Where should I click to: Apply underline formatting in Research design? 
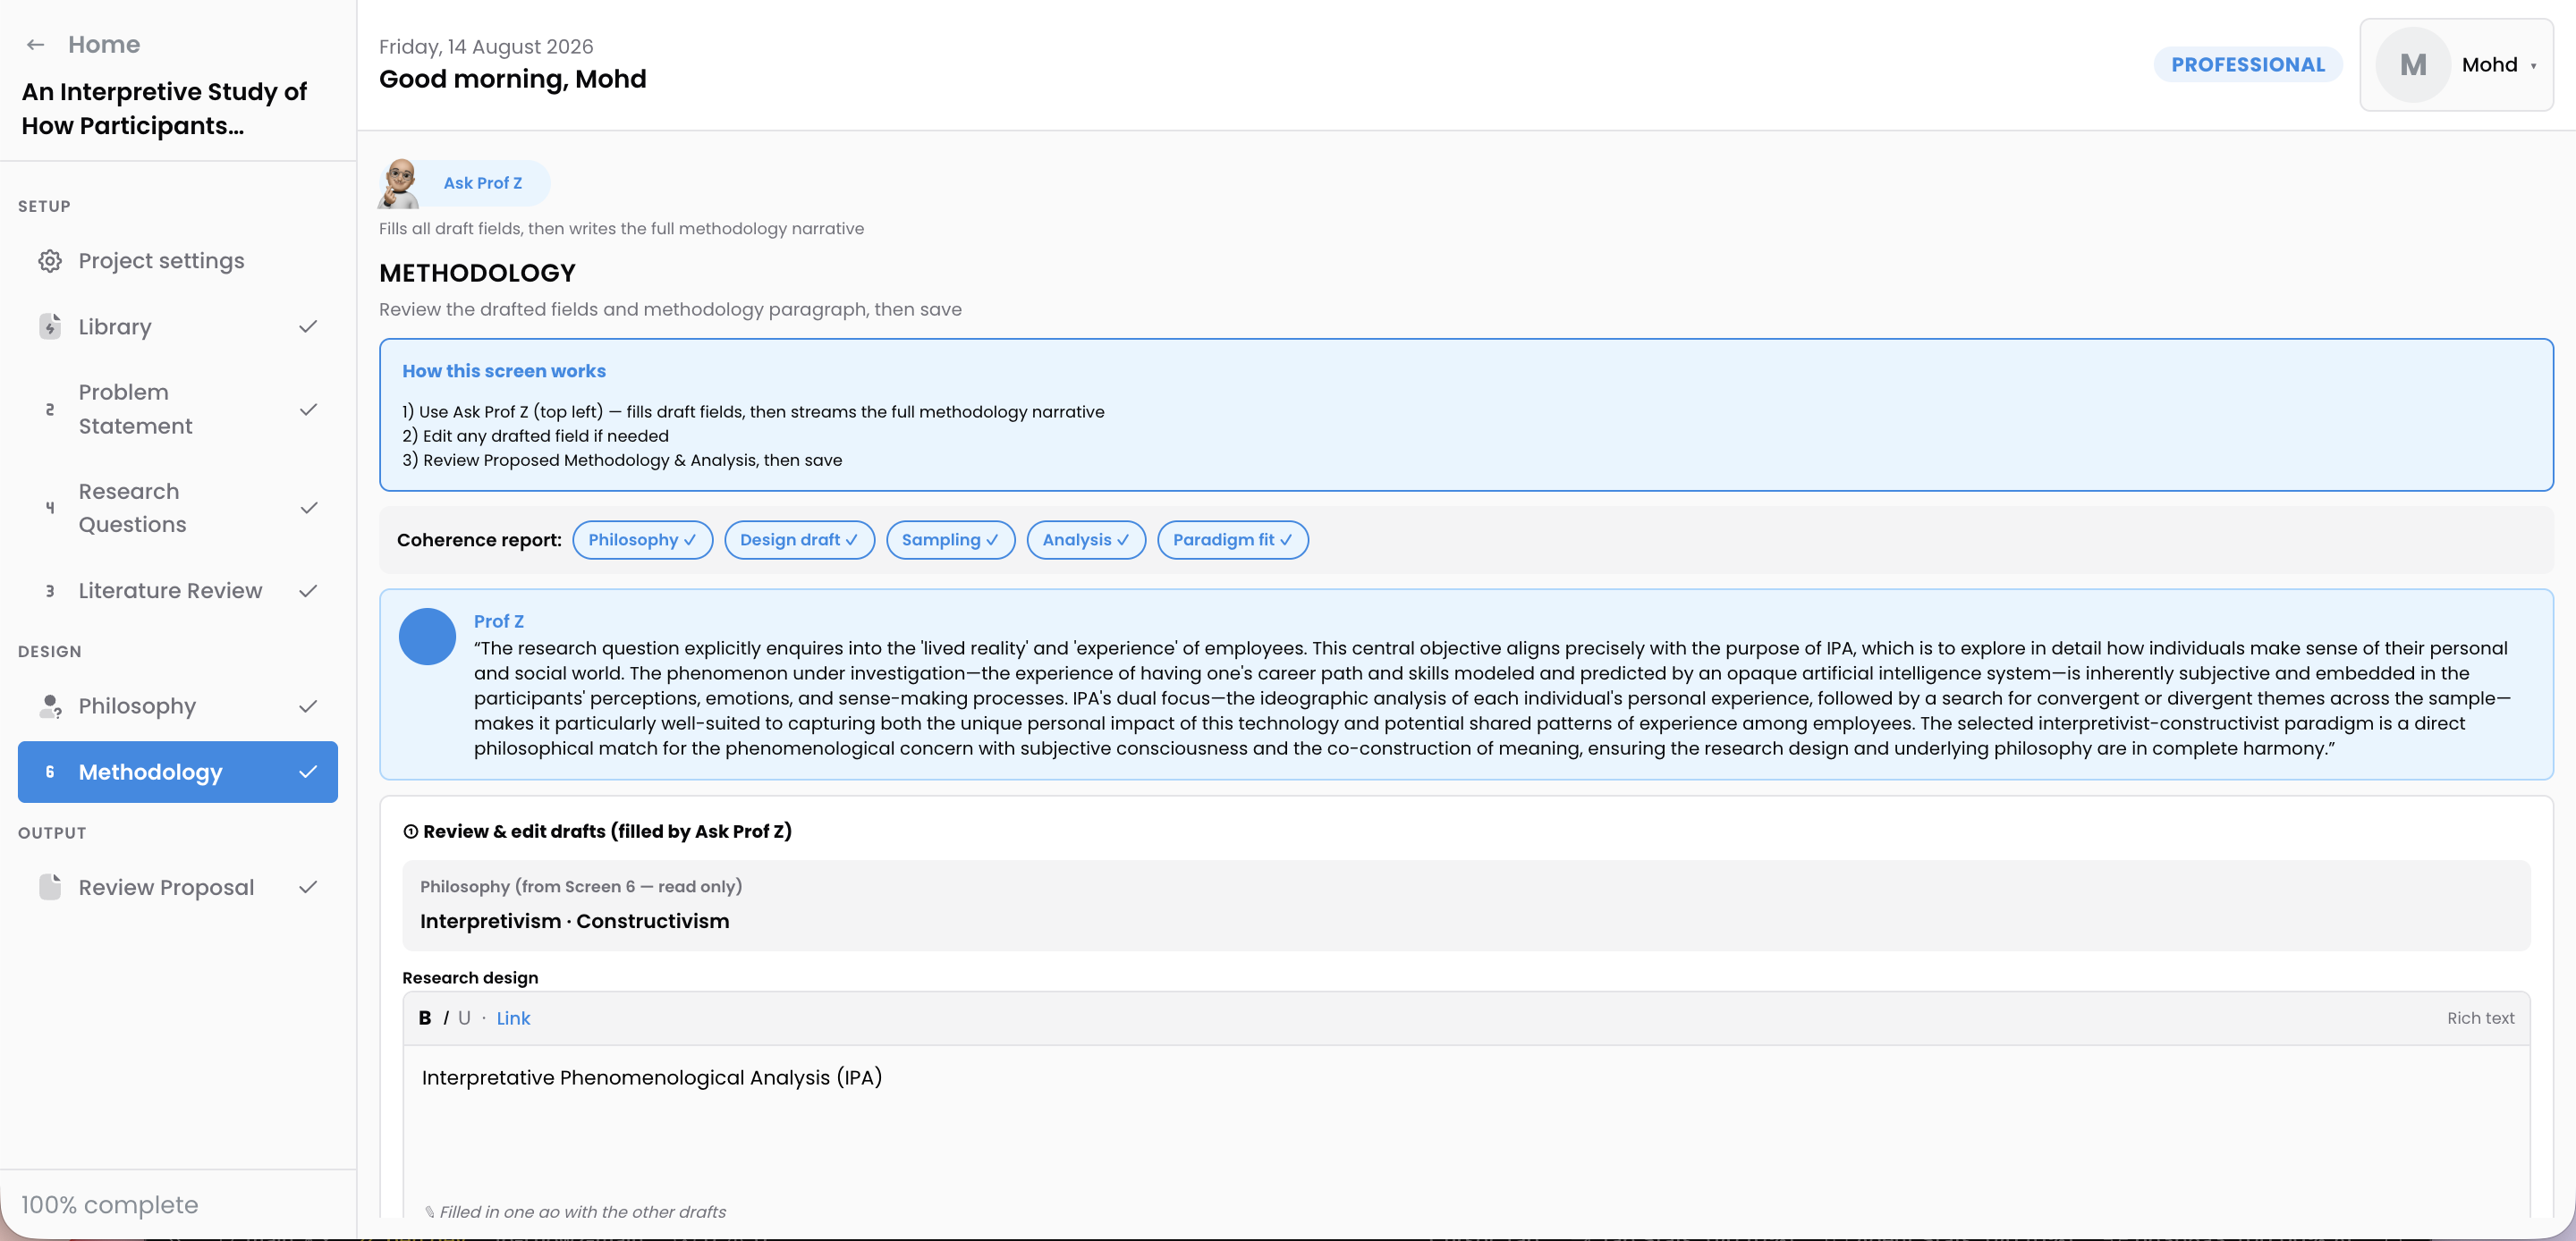point(464,1018)
